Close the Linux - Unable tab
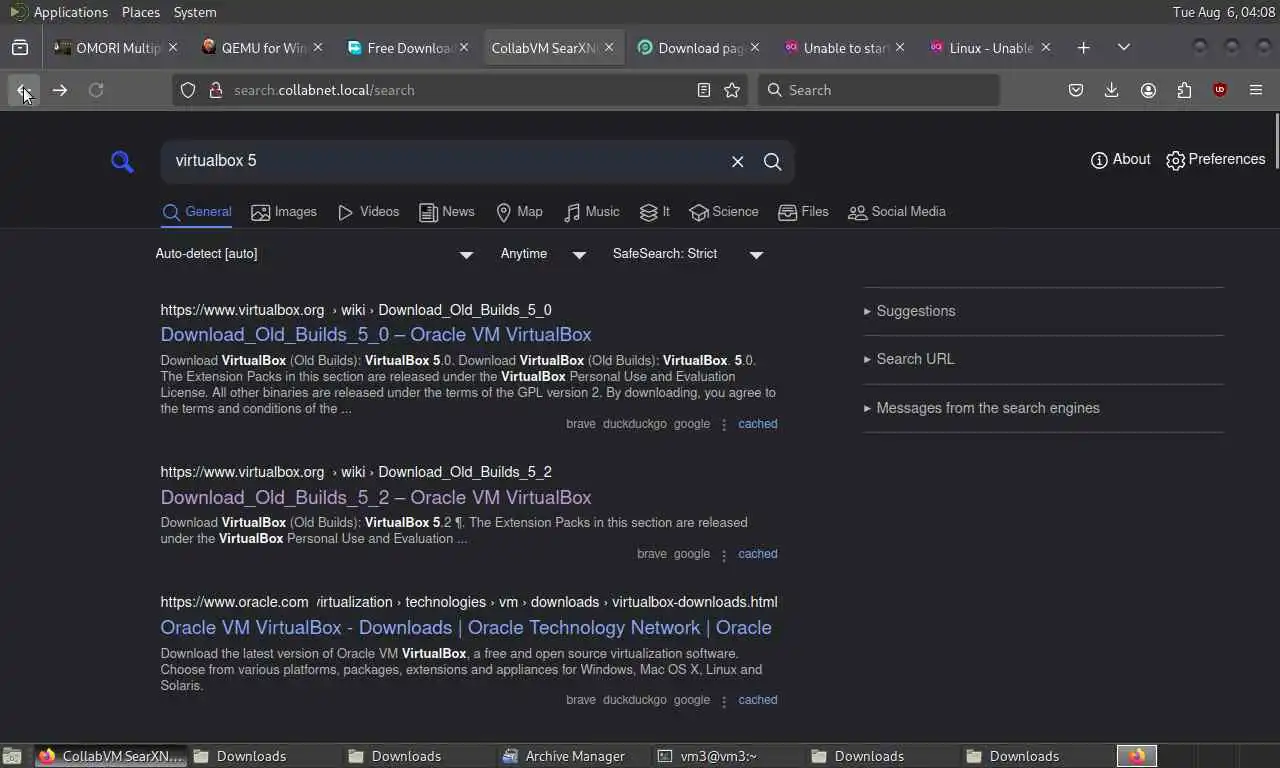This screenshot has height=768, width=1280. pyautogui.click(x=1045, y=47)
